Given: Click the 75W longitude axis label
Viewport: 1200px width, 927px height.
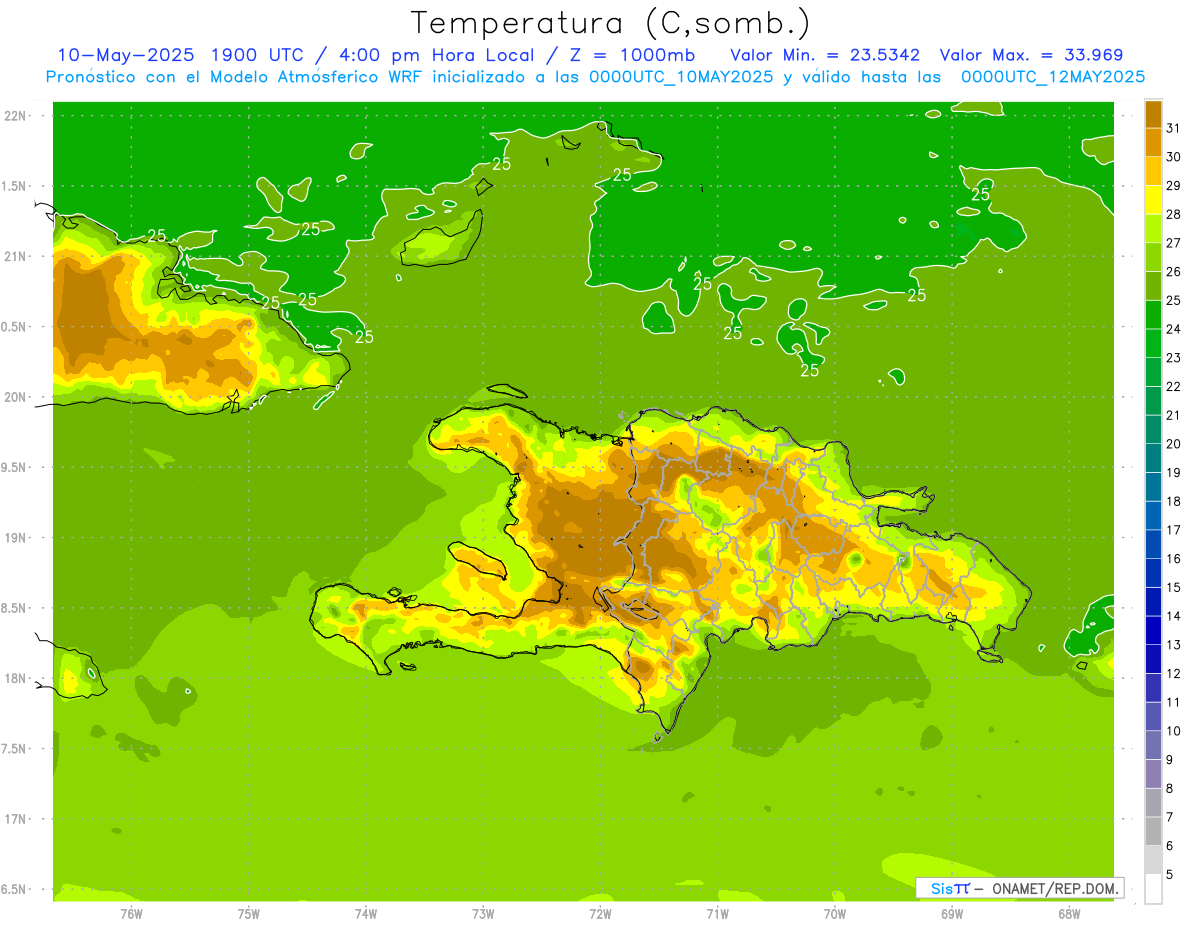Looking at the screenshot, I should tap(248, 914).
